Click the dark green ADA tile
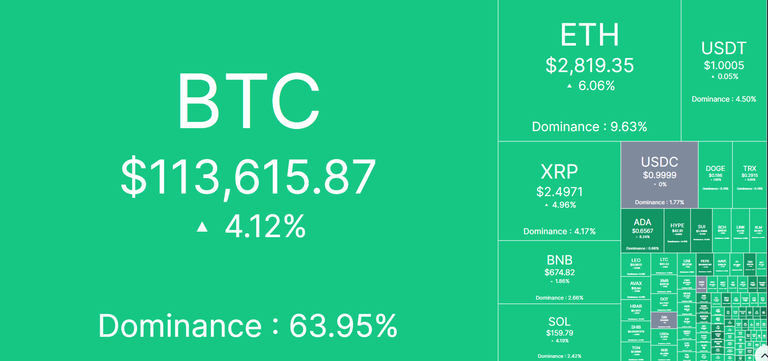The width and height of the screenshot is (768, 361). 642,231
